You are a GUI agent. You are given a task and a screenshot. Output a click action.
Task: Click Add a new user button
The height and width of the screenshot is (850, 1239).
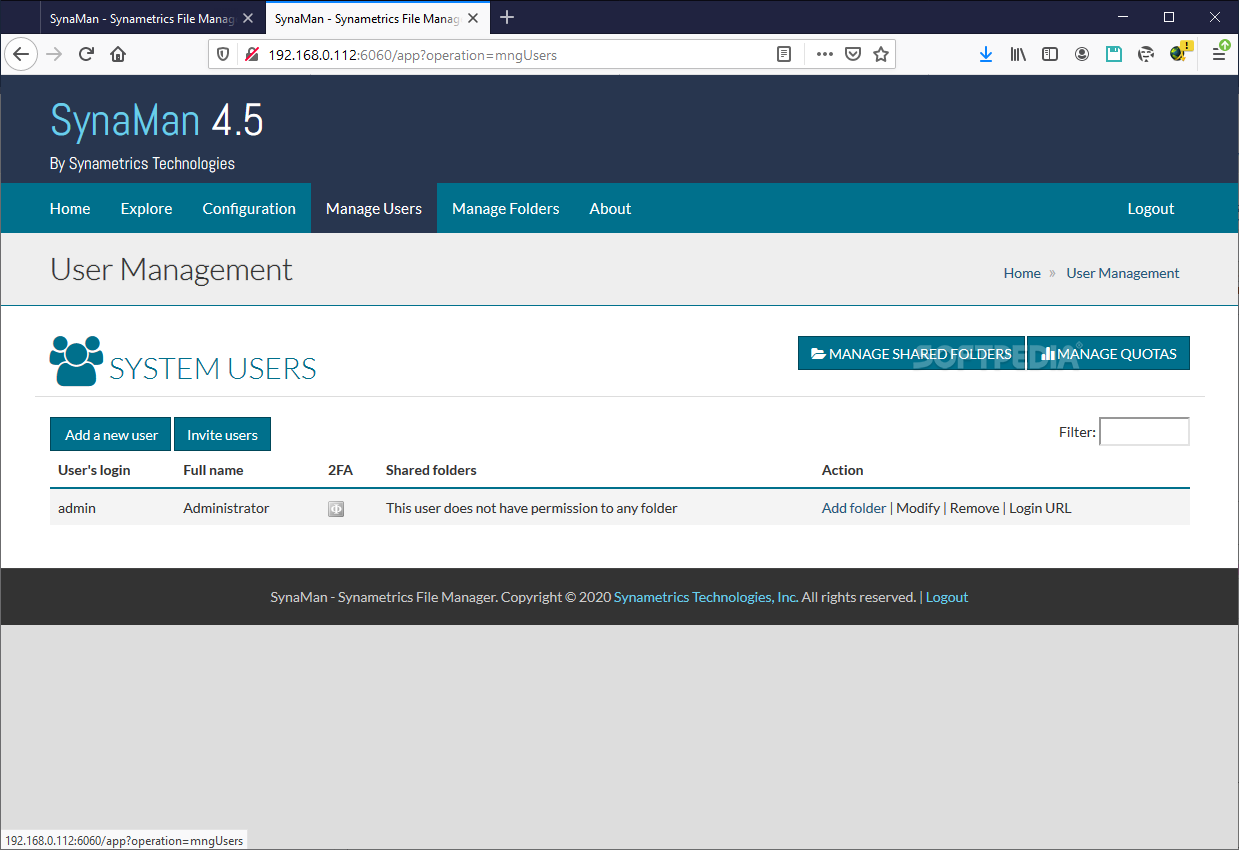click(111, 434)
